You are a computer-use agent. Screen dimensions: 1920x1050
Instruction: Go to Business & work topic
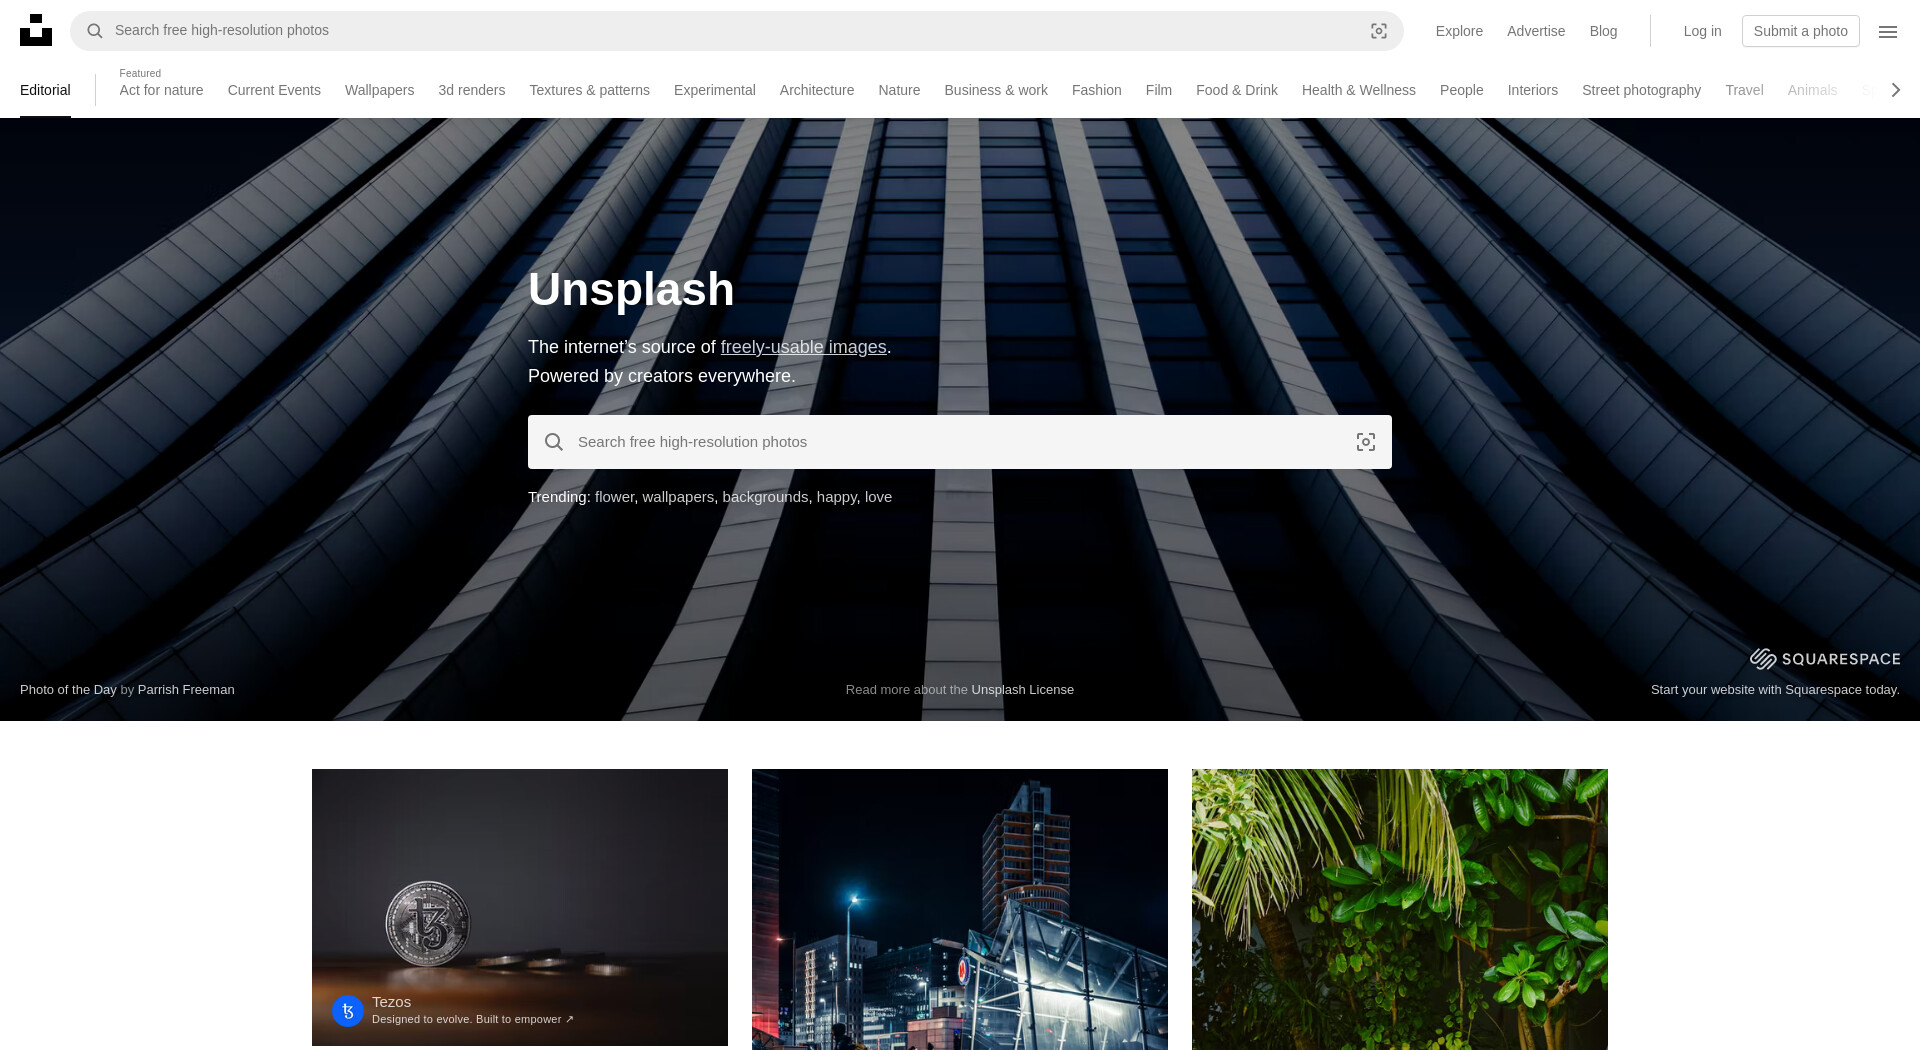(x=996, y=90)
